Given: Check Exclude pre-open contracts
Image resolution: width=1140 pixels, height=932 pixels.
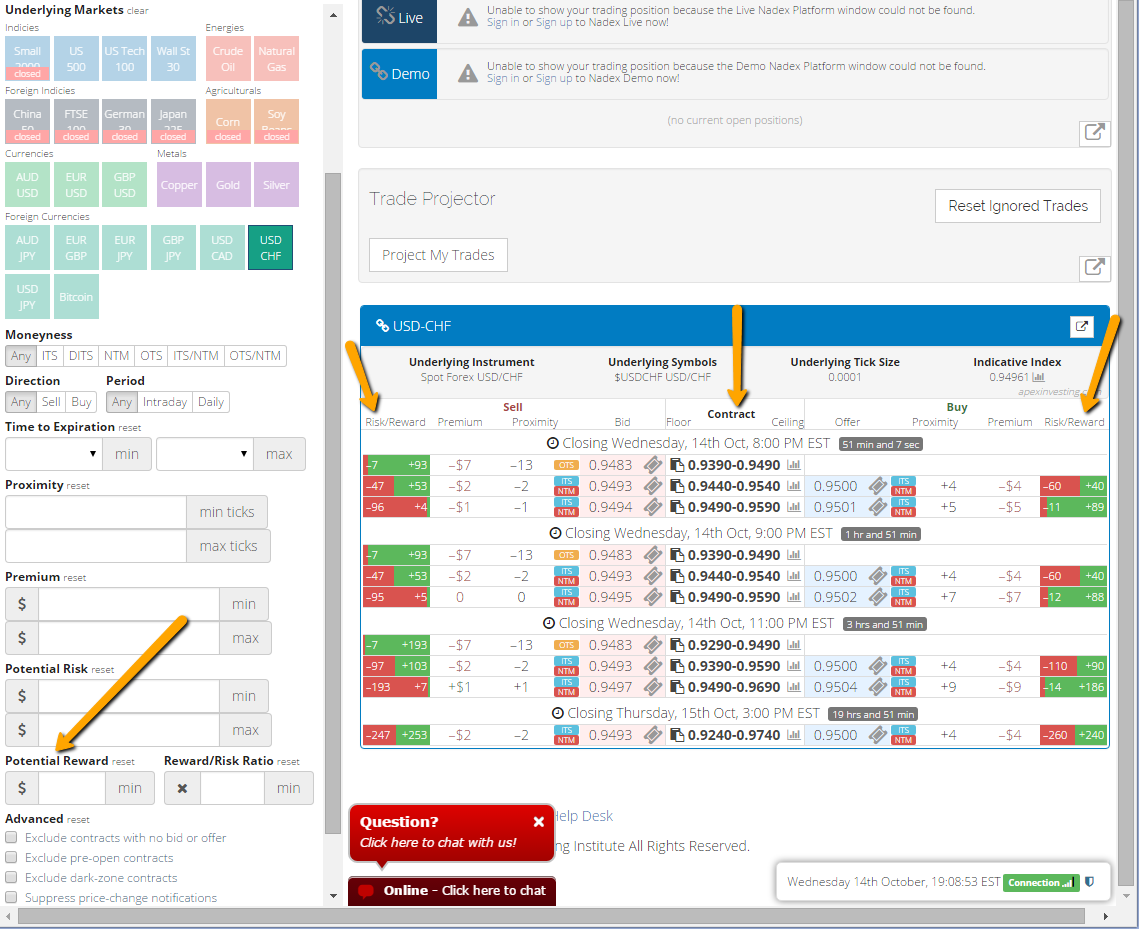Looking at the screenshot, I should pyautogui.click(x=11, y=858).
